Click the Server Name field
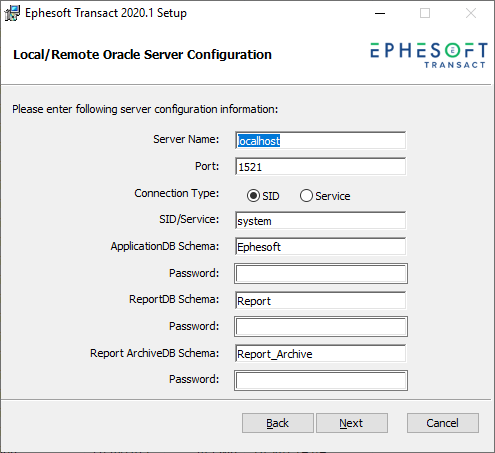 [x=320, y=140]
